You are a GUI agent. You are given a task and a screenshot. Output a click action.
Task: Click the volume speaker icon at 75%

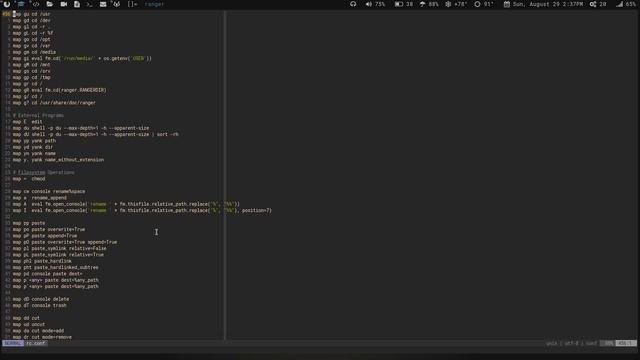pyautogui.click(x=369, y=4)
